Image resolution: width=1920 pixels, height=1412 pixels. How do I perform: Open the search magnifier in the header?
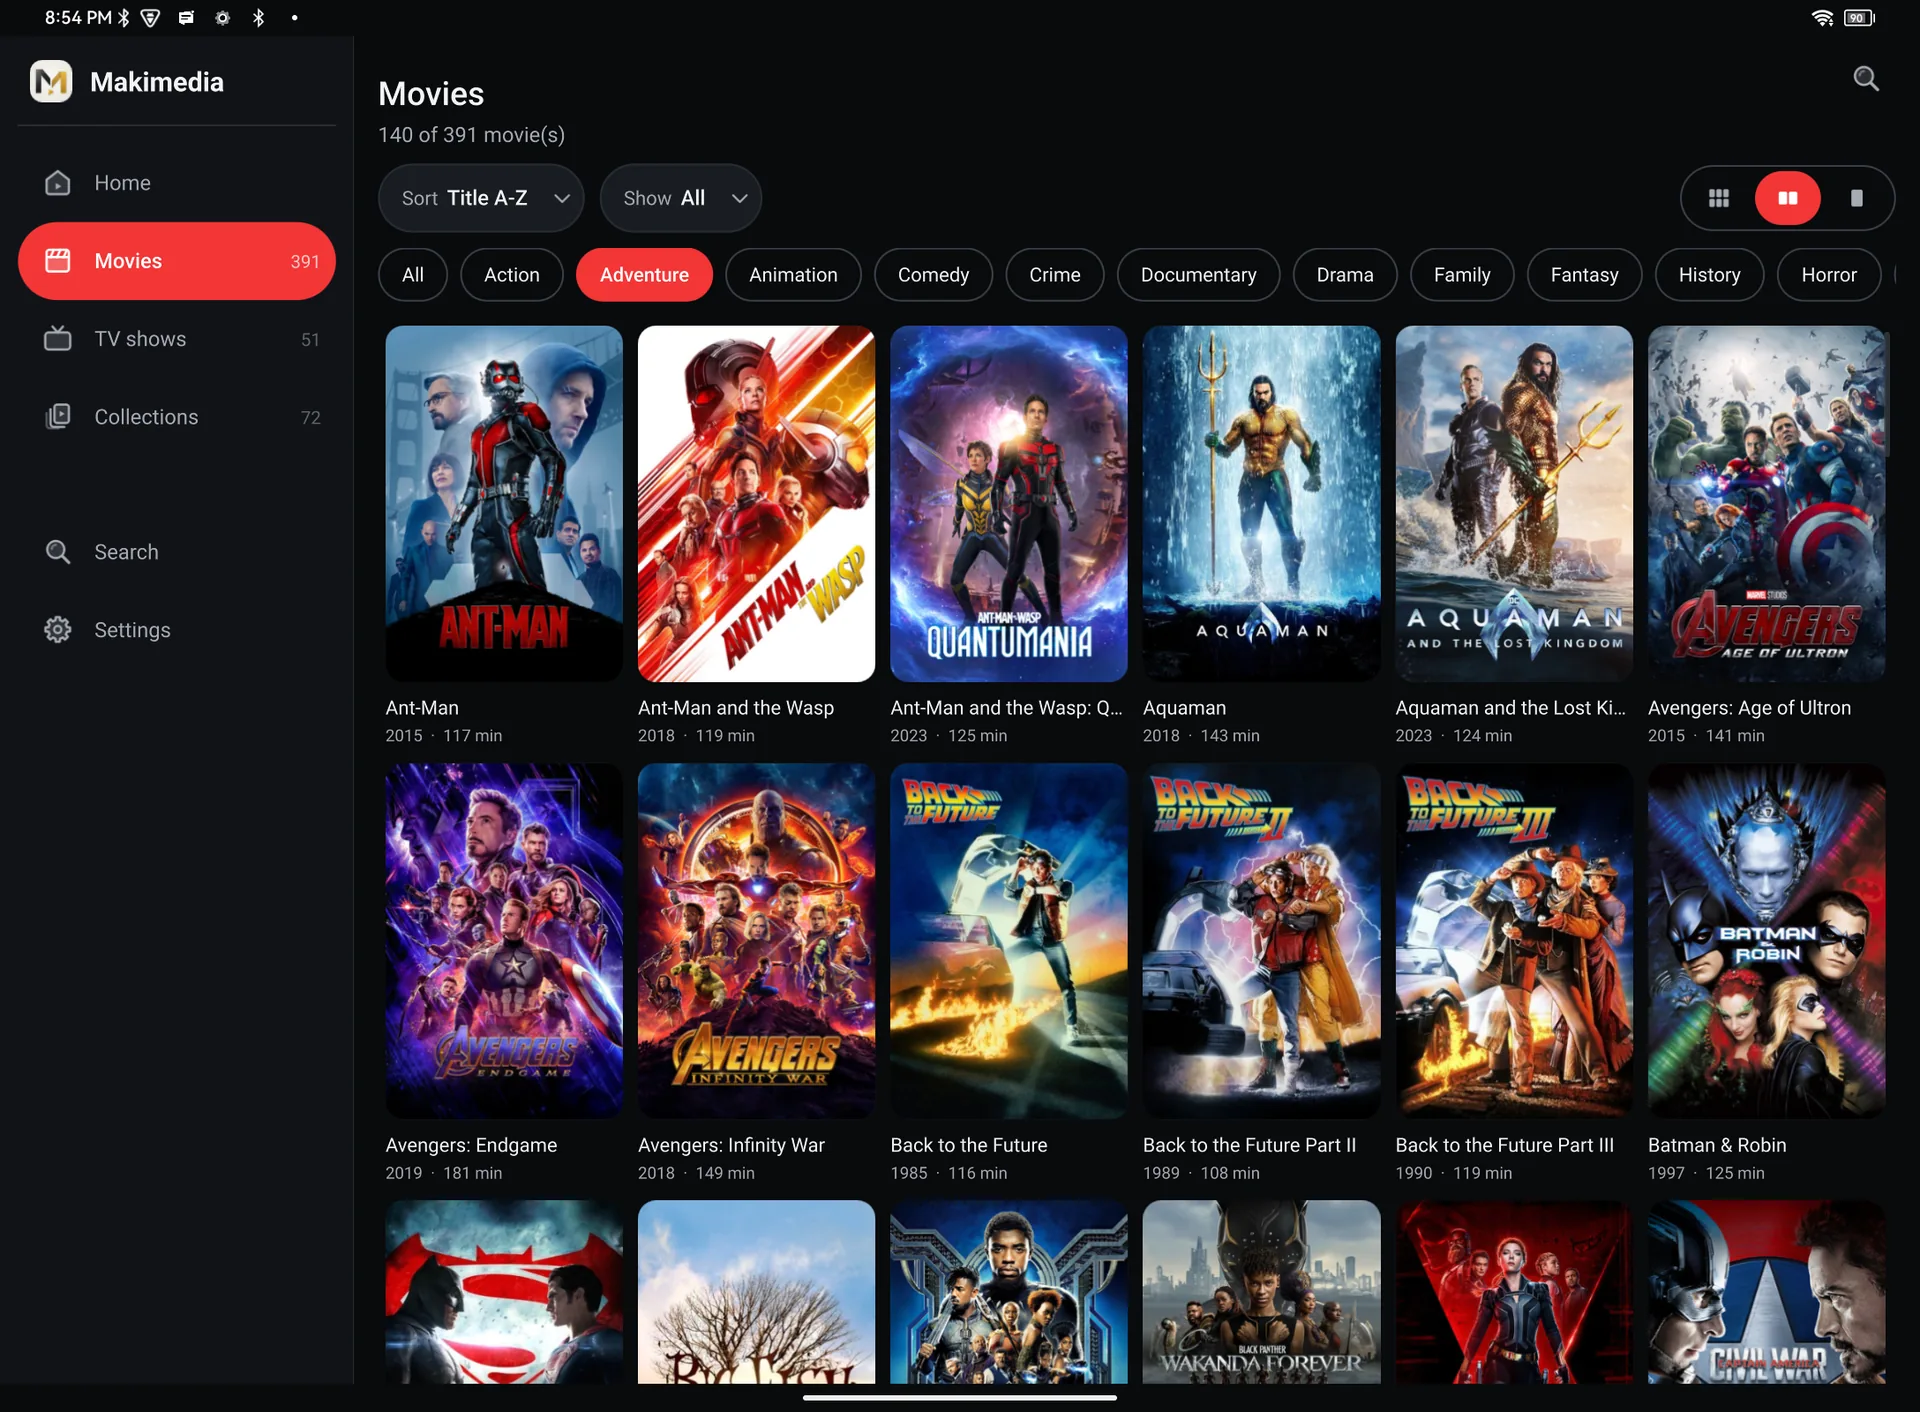click(1866, 79)
